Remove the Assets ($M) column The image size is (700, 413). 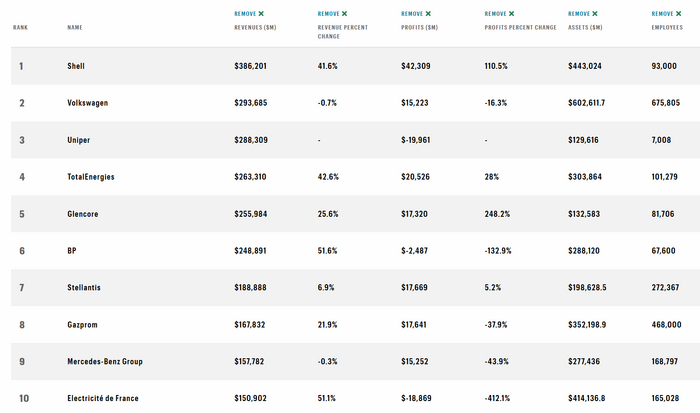click(x=583, y=14)
